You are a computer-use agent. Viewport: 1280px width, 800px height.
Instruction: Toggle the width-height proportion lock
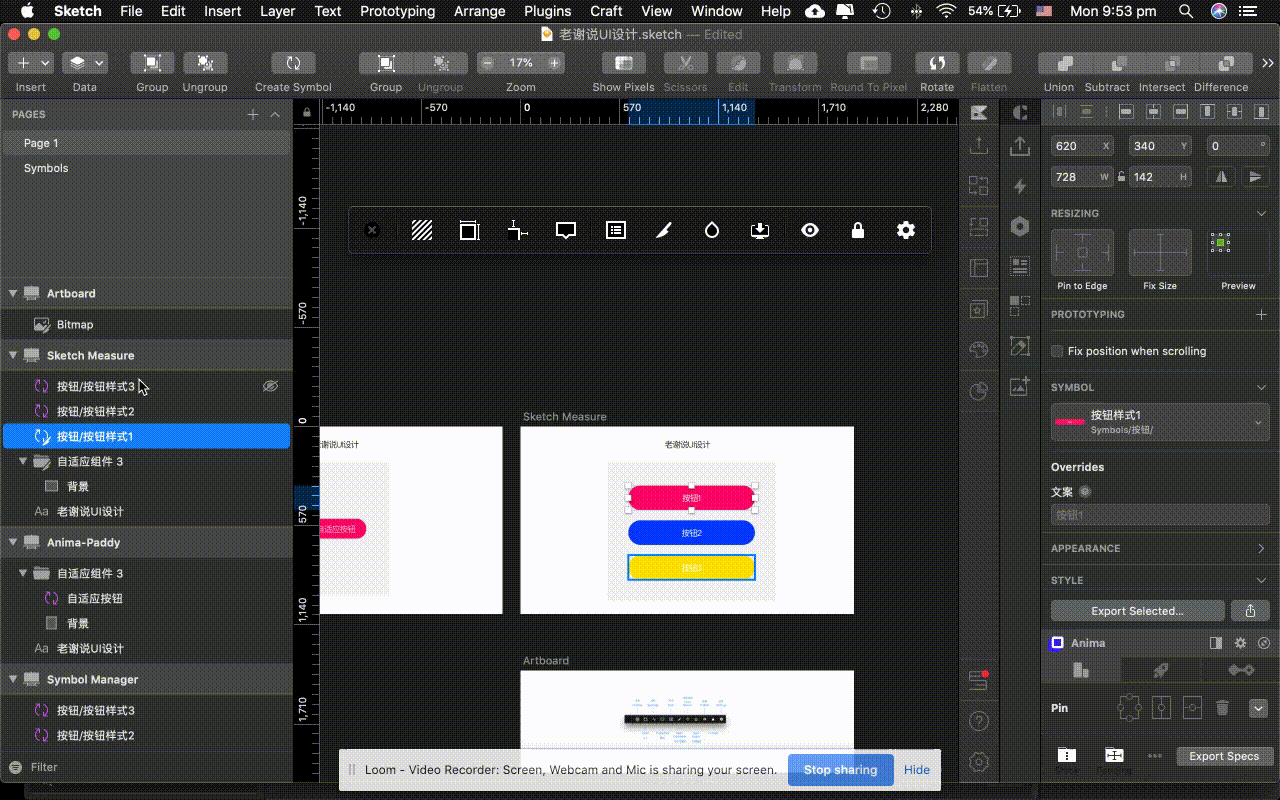click(1121, 177)
